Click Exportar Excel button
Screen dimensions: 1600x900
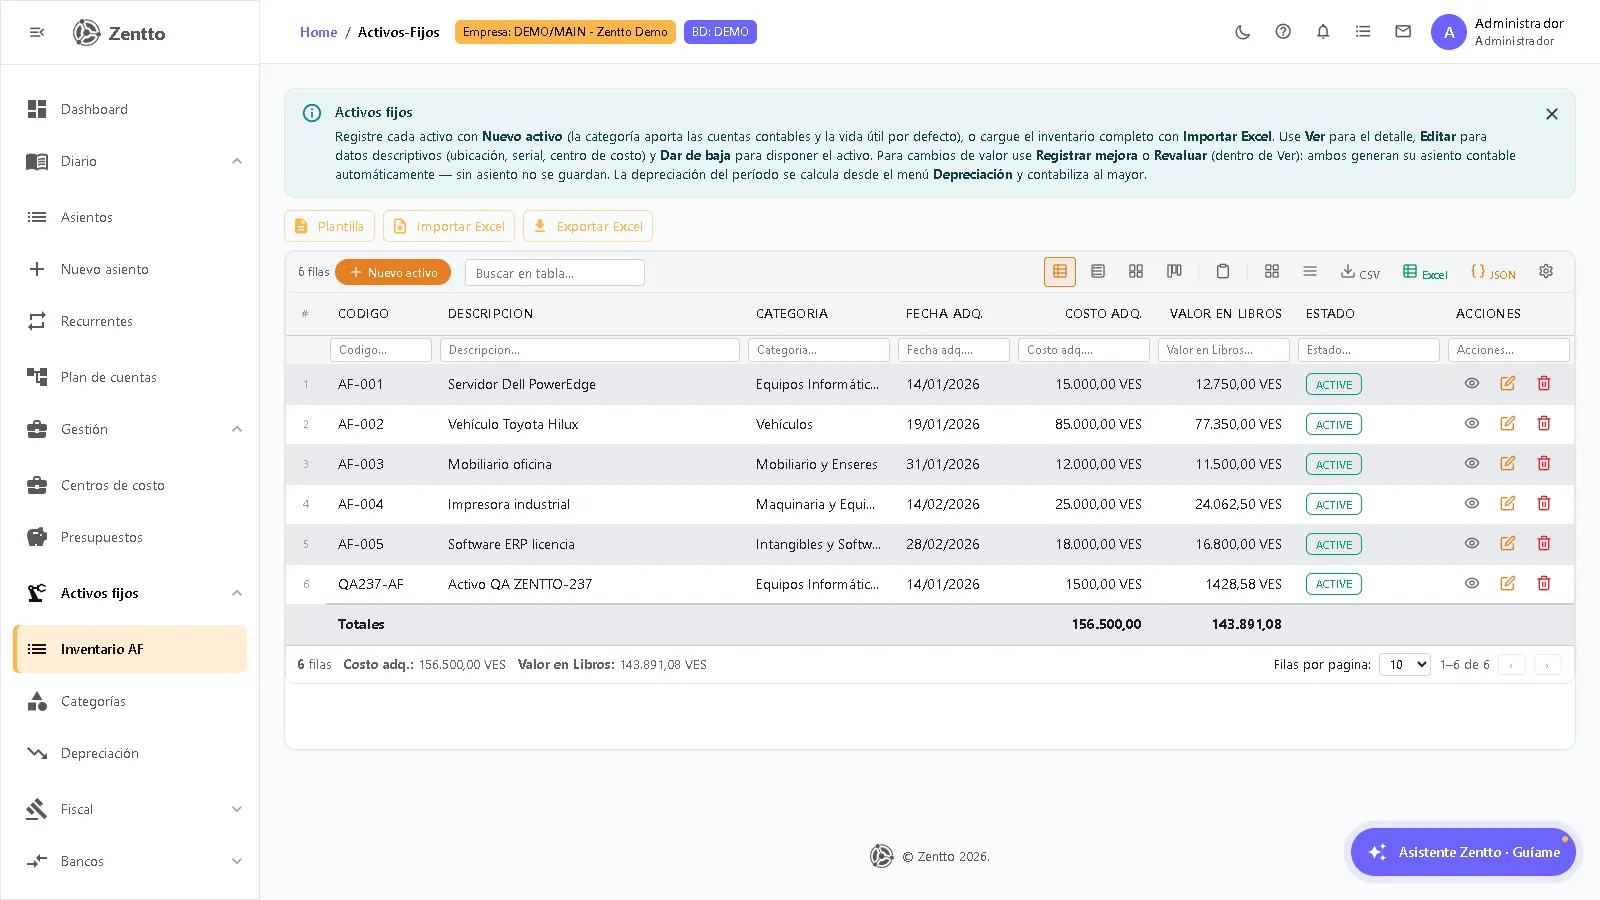[x=588, y=226]
